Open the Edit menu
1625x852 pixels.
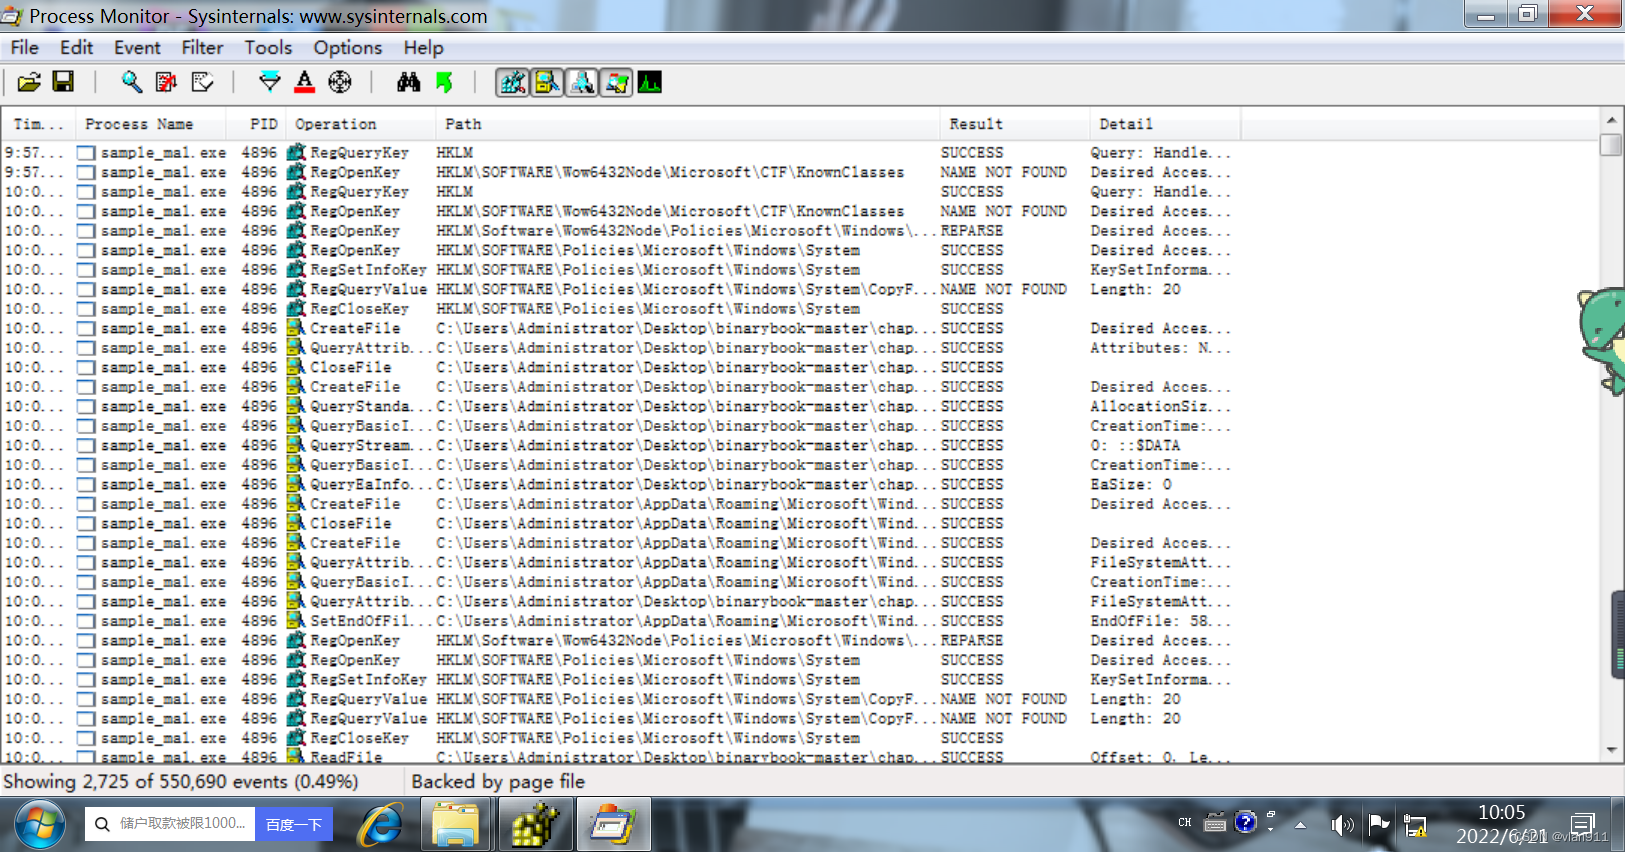pos(76,47)
